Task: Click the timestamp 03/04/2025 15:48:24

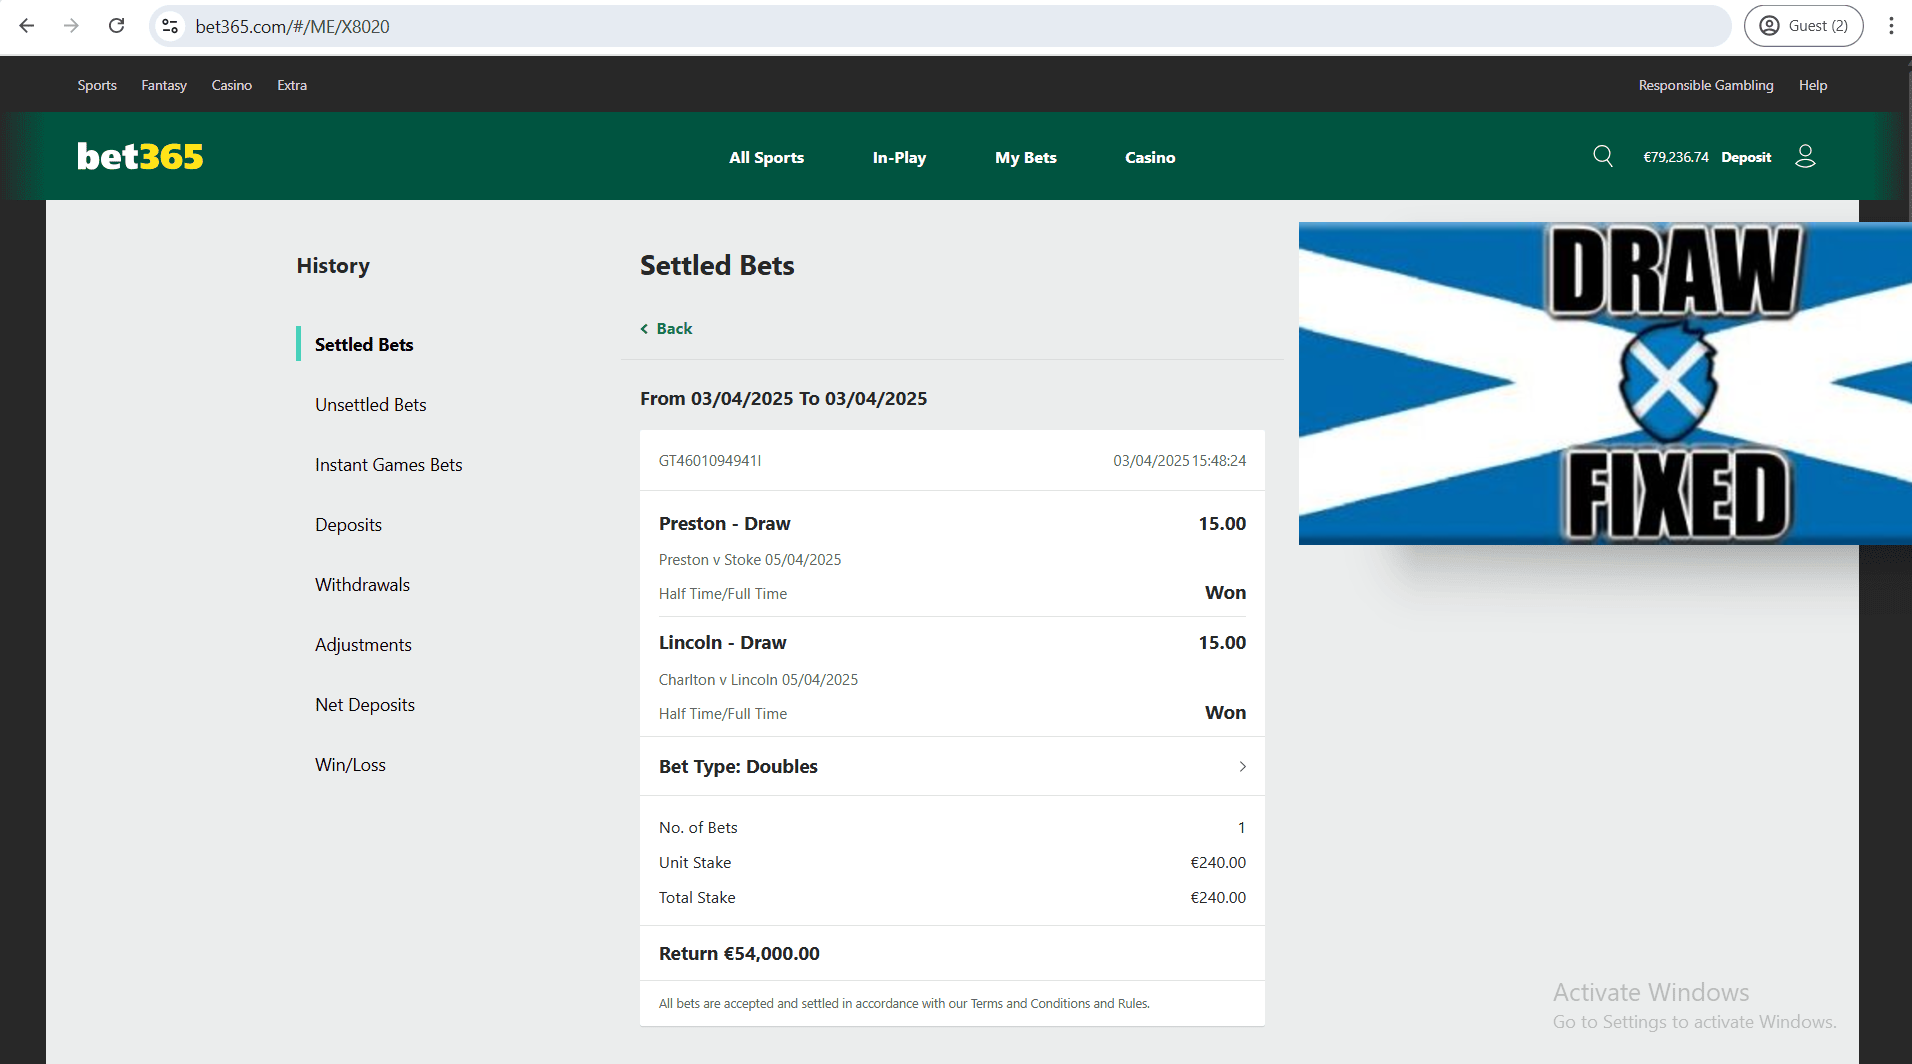Action: pyautogui.click(x=1179, y=460)
